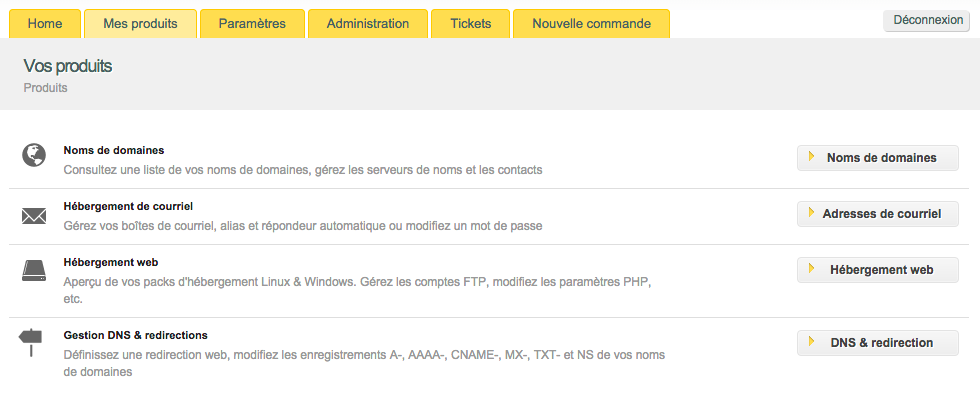Click the arrow on Adresses de courriel button

[811, 212]
